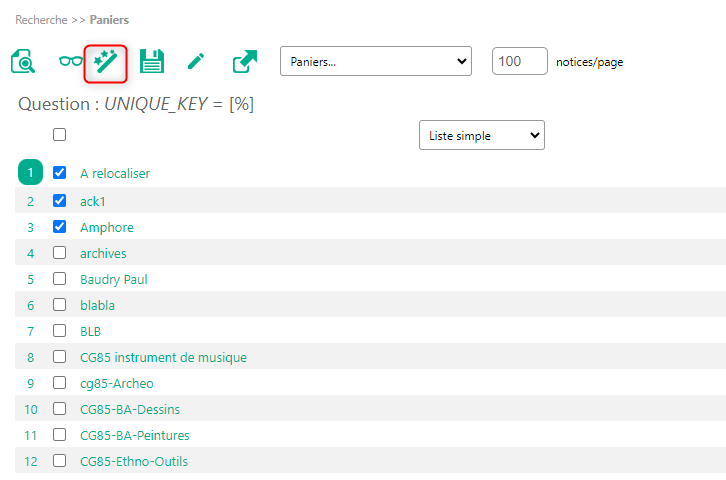Enable the Baudry Paul checkbox
The image size is (726, 480).
(59, 279)
